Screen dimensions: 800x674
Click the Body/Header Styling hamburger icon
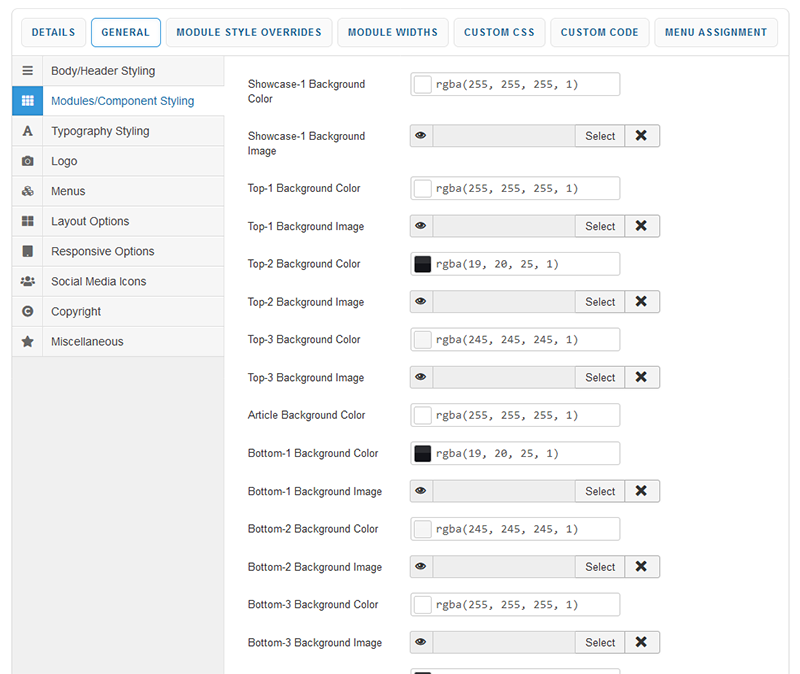click(x=27, y=71)
